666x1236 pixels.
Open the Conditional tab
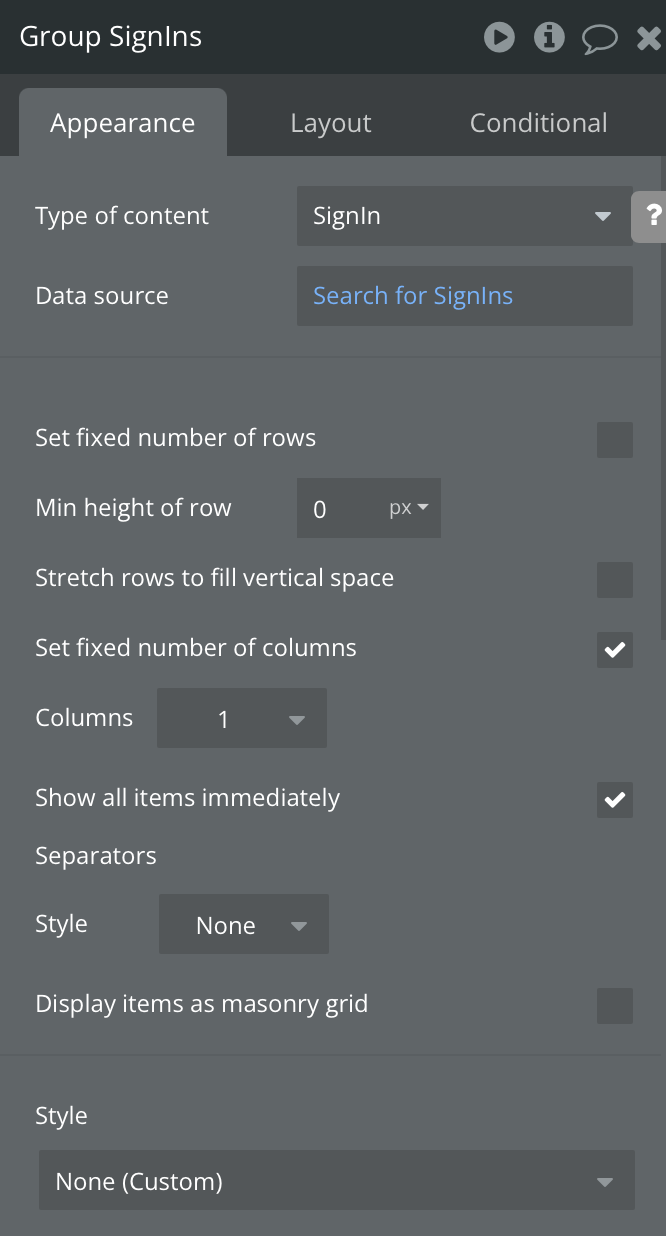(538, 123)
